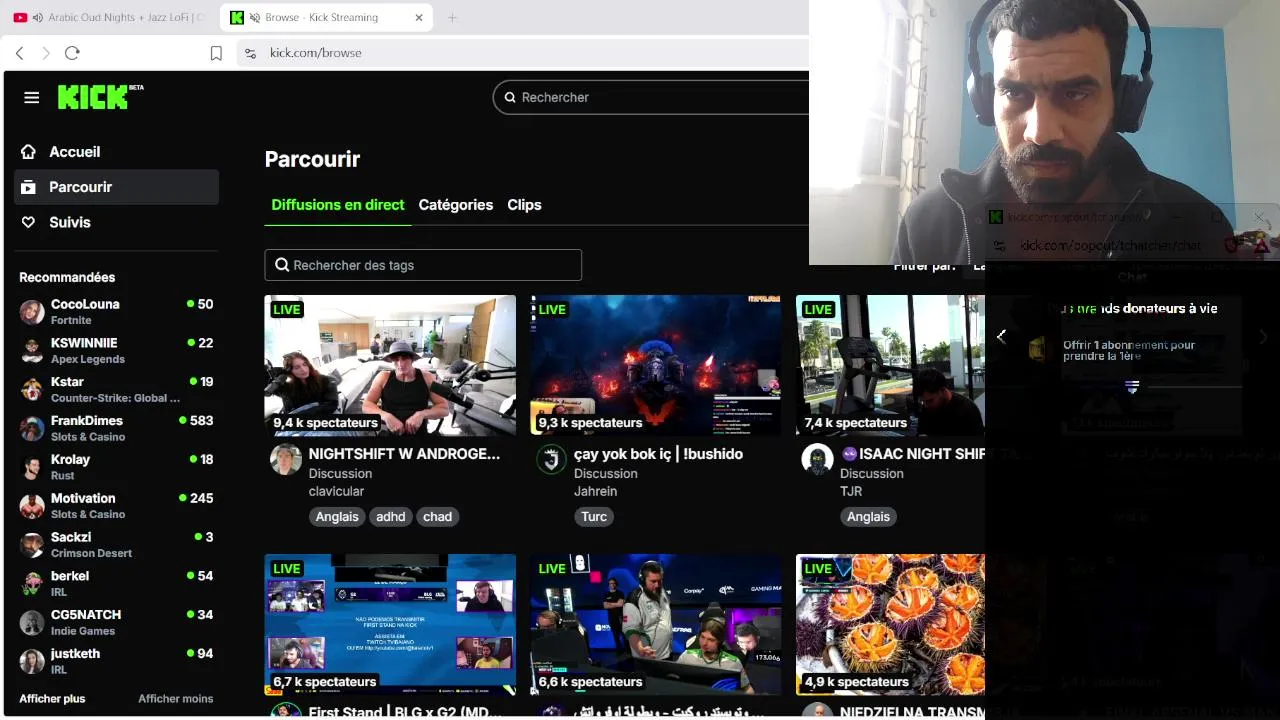Click "Crimson Desert" under Sackzi
Viewport: 1280px width, 720px height.
point(91,553)
